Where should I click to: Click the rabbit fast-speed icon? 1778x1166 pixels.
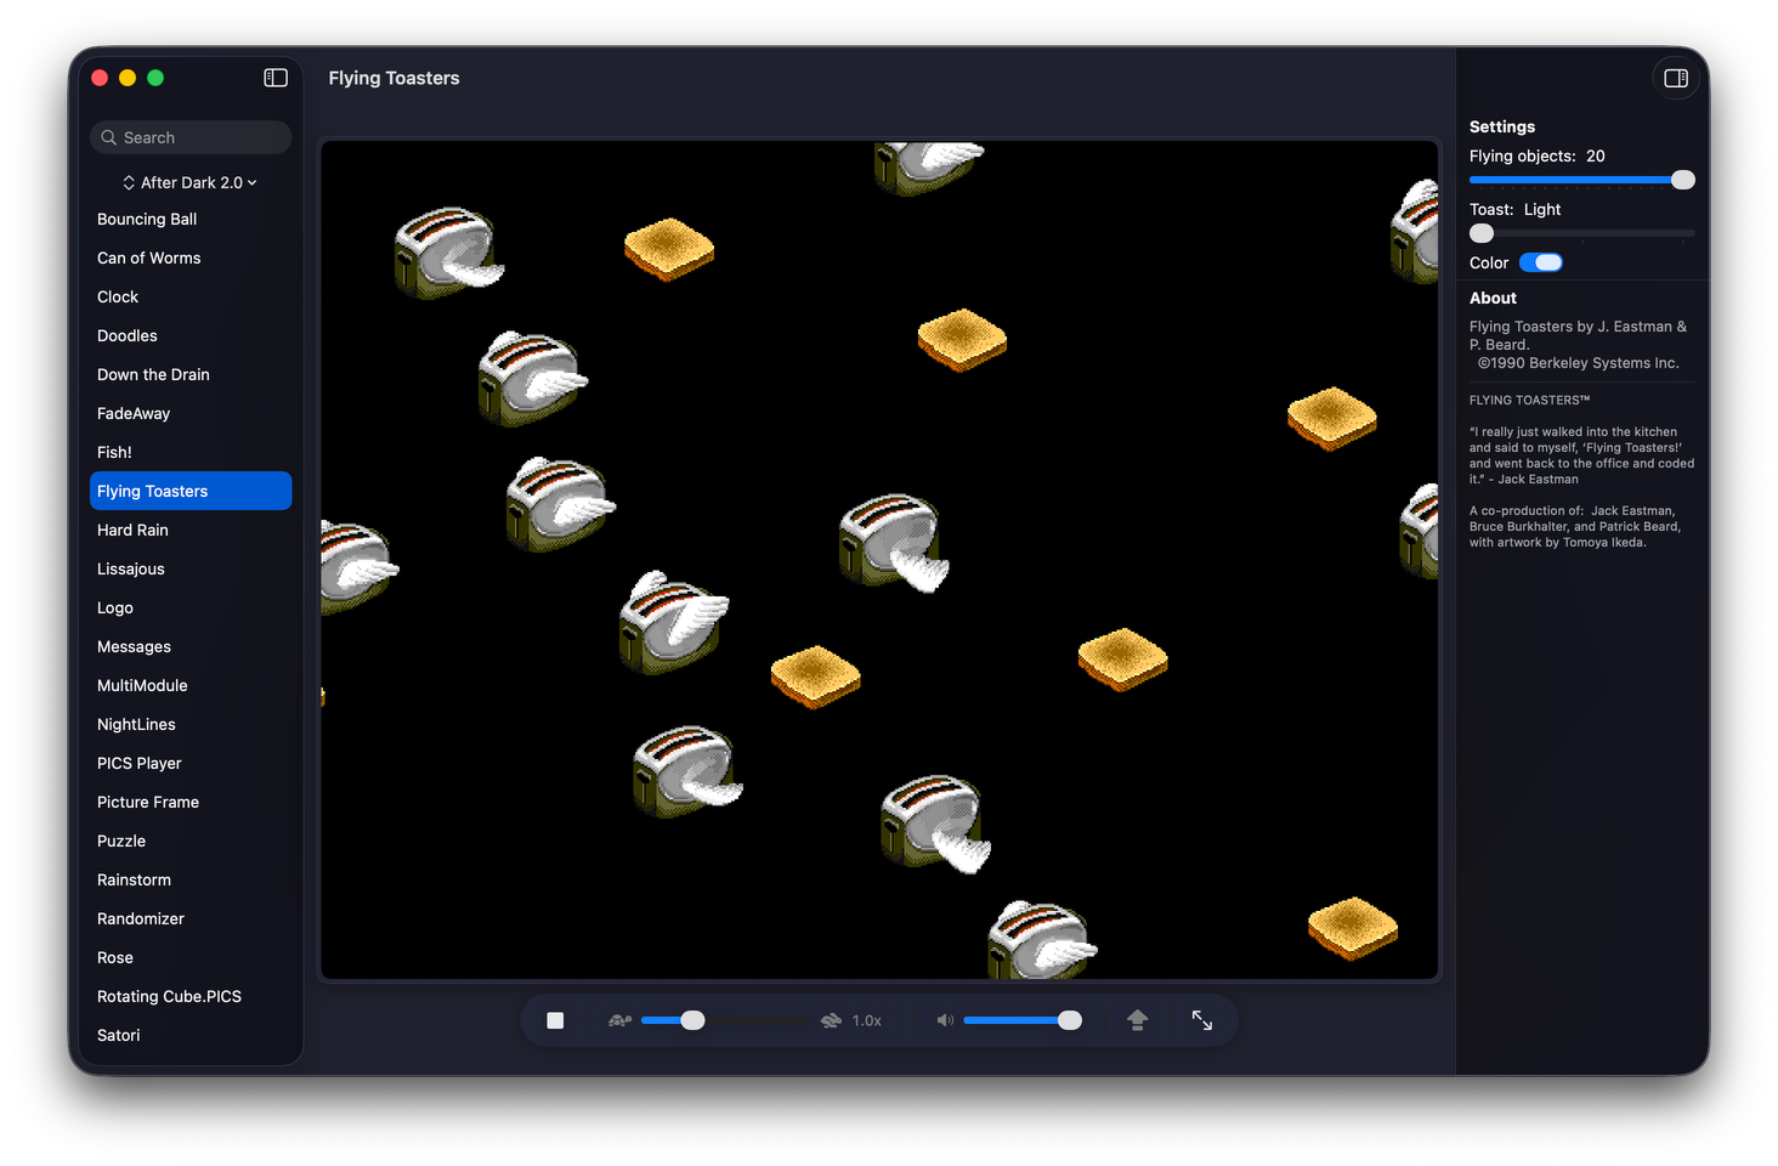coord(830,1020)
